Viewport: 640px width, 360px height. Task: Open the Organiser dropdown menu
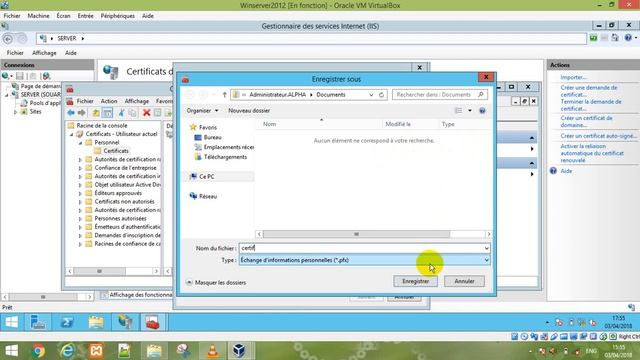202,111
